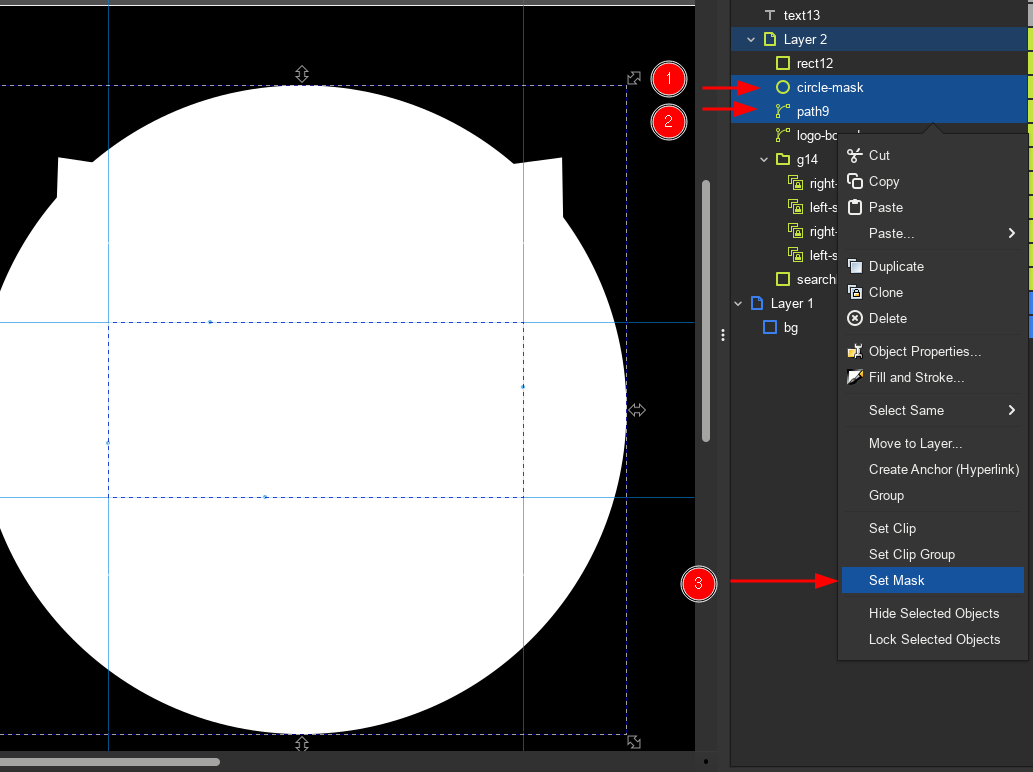Click the Layer 2 label
The width and height of the screenshot is (1033, 772).
(x=805, y=40)
